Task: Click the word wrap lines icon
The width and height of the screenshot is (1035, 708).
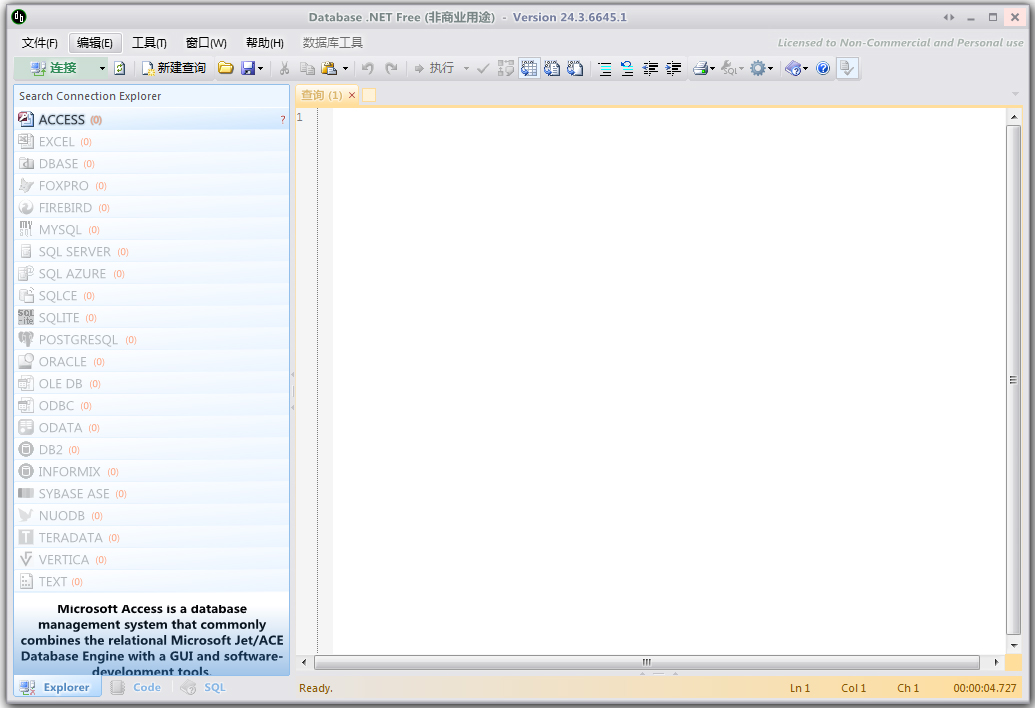Action: click(x=627, y=68)
